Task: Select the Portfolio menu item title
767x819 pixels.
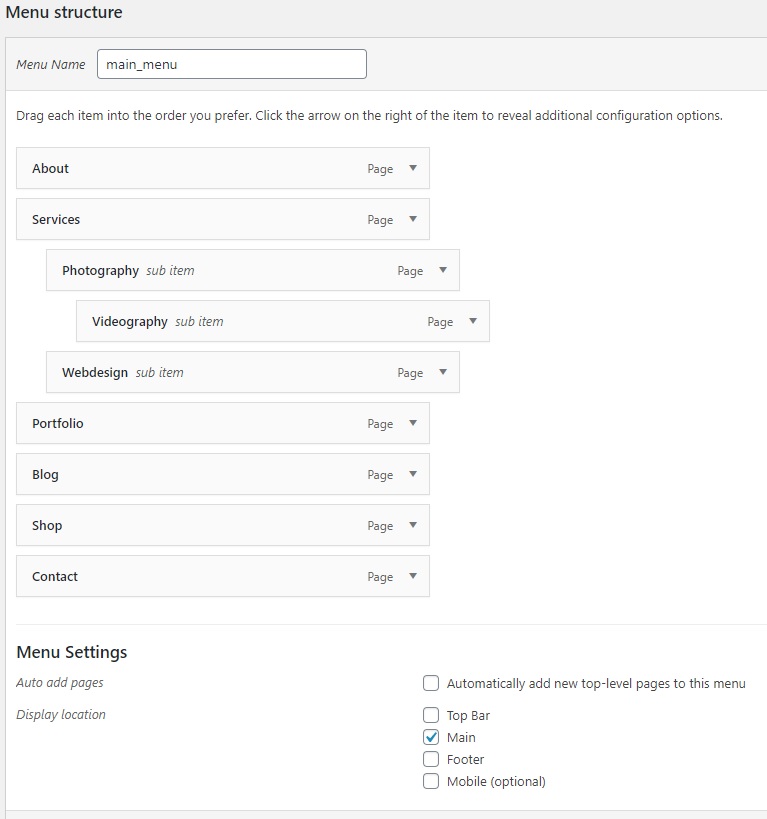Action: point(58,424)
